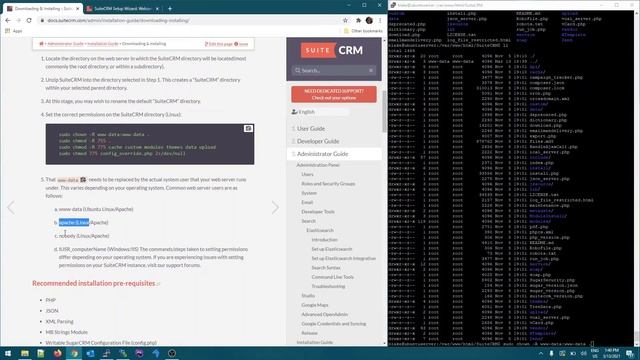This screenshot has height=360, width=640.
Task: Open Developer Tools in the sidebar
Action: (318, 212)
